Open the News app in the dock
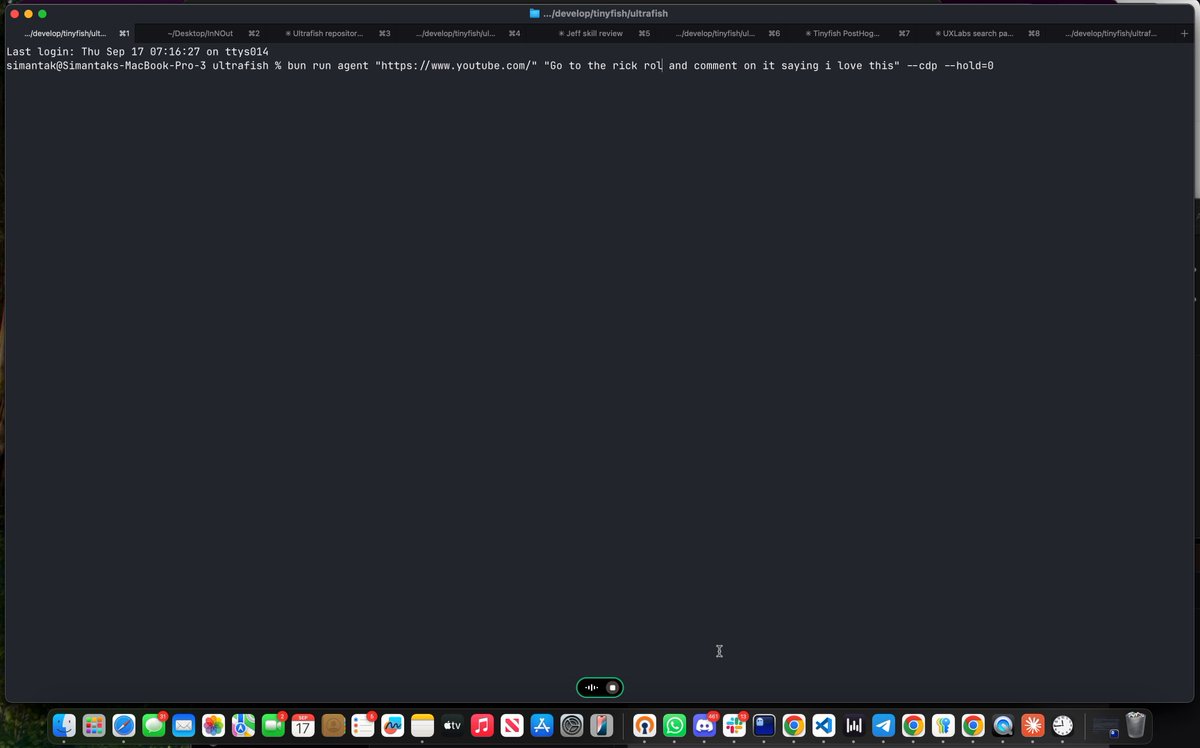 point(512,725)
